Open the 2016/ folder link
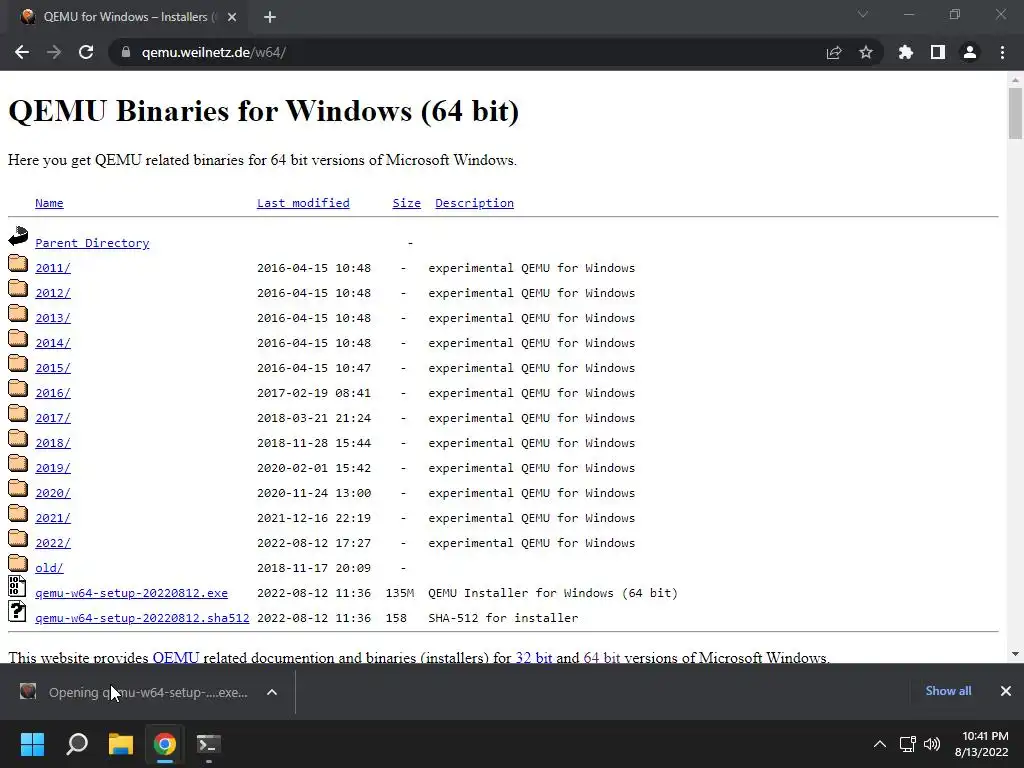Viewport: 1024px width, 768px height. point(53,392)
